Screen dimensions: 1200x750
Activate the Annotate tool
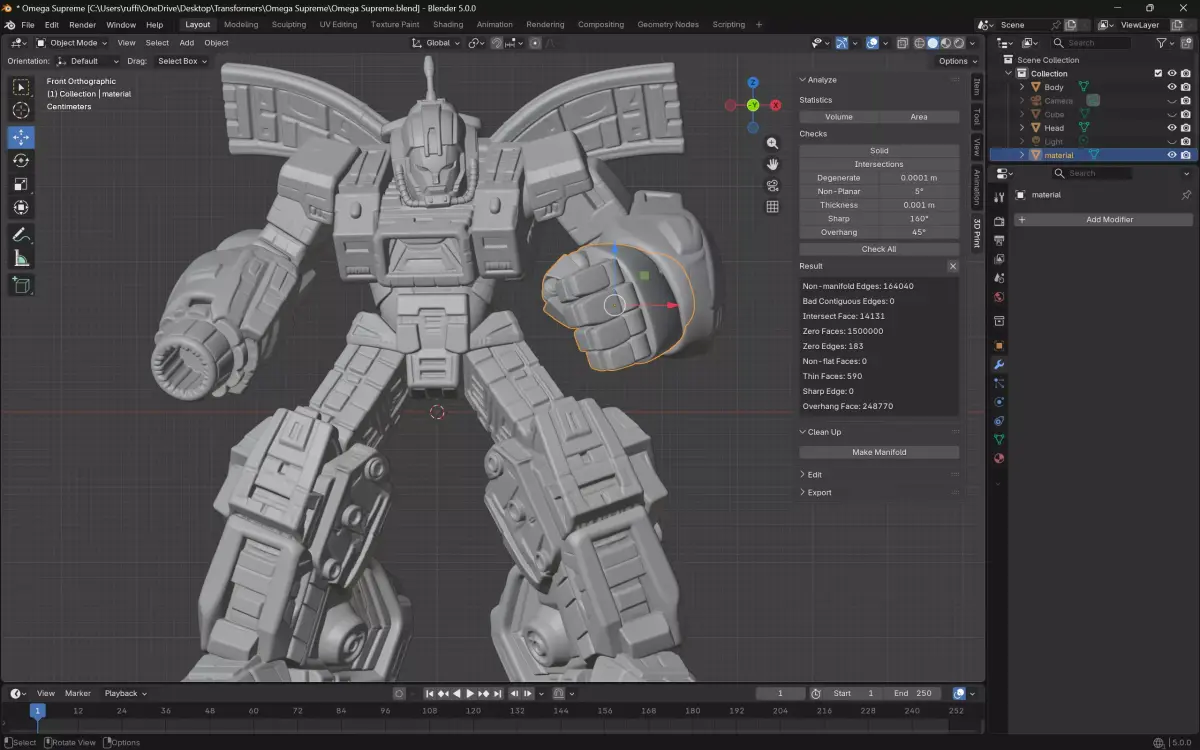pos(21,236)
